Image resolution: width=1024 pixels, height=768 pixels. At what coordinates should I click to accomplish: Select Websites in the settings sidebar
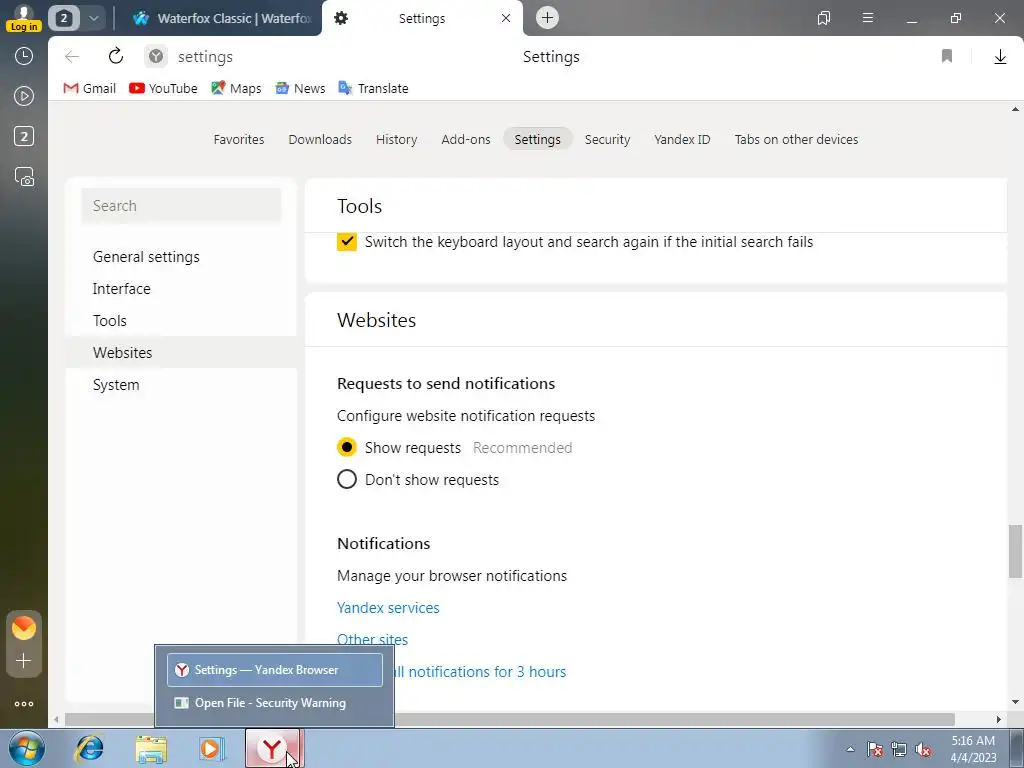tap(181, 353)
